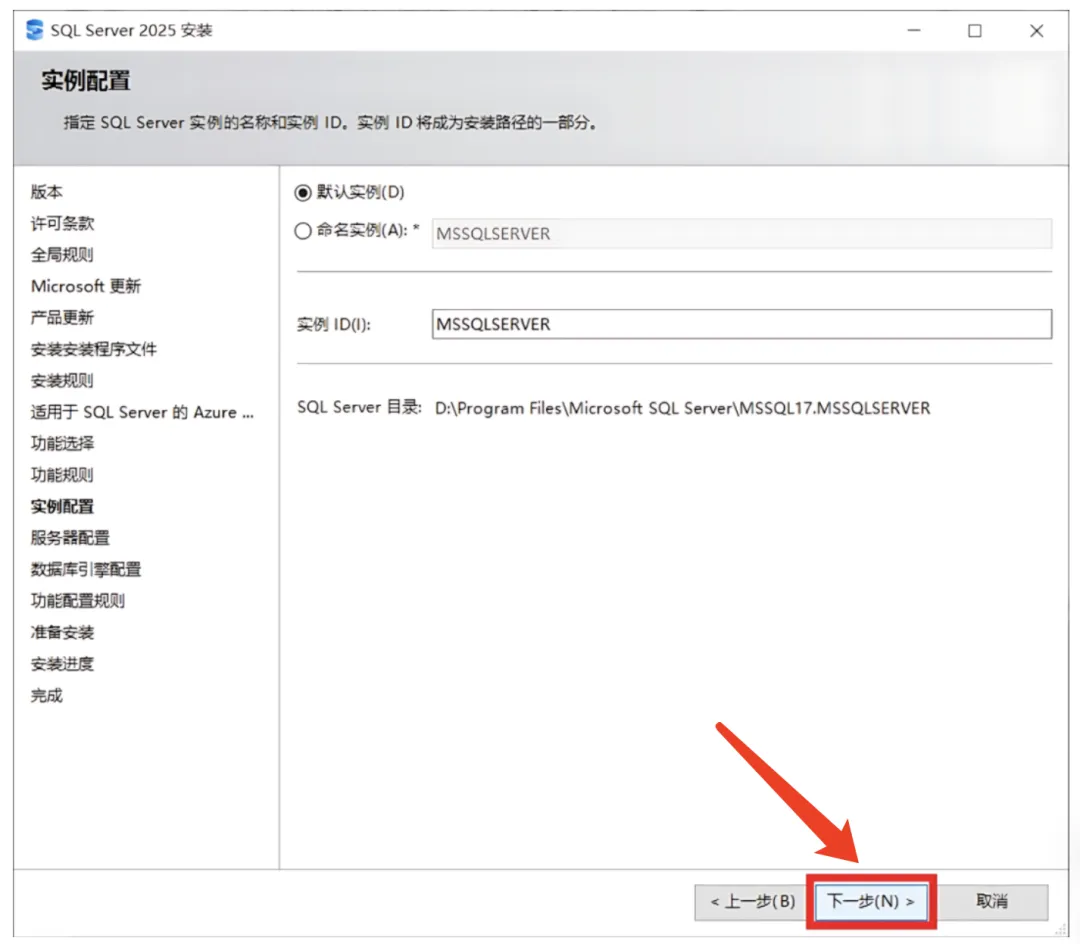
Task: Select 适用于 SQL Server 的 Azure step
Action: [143, 412]
